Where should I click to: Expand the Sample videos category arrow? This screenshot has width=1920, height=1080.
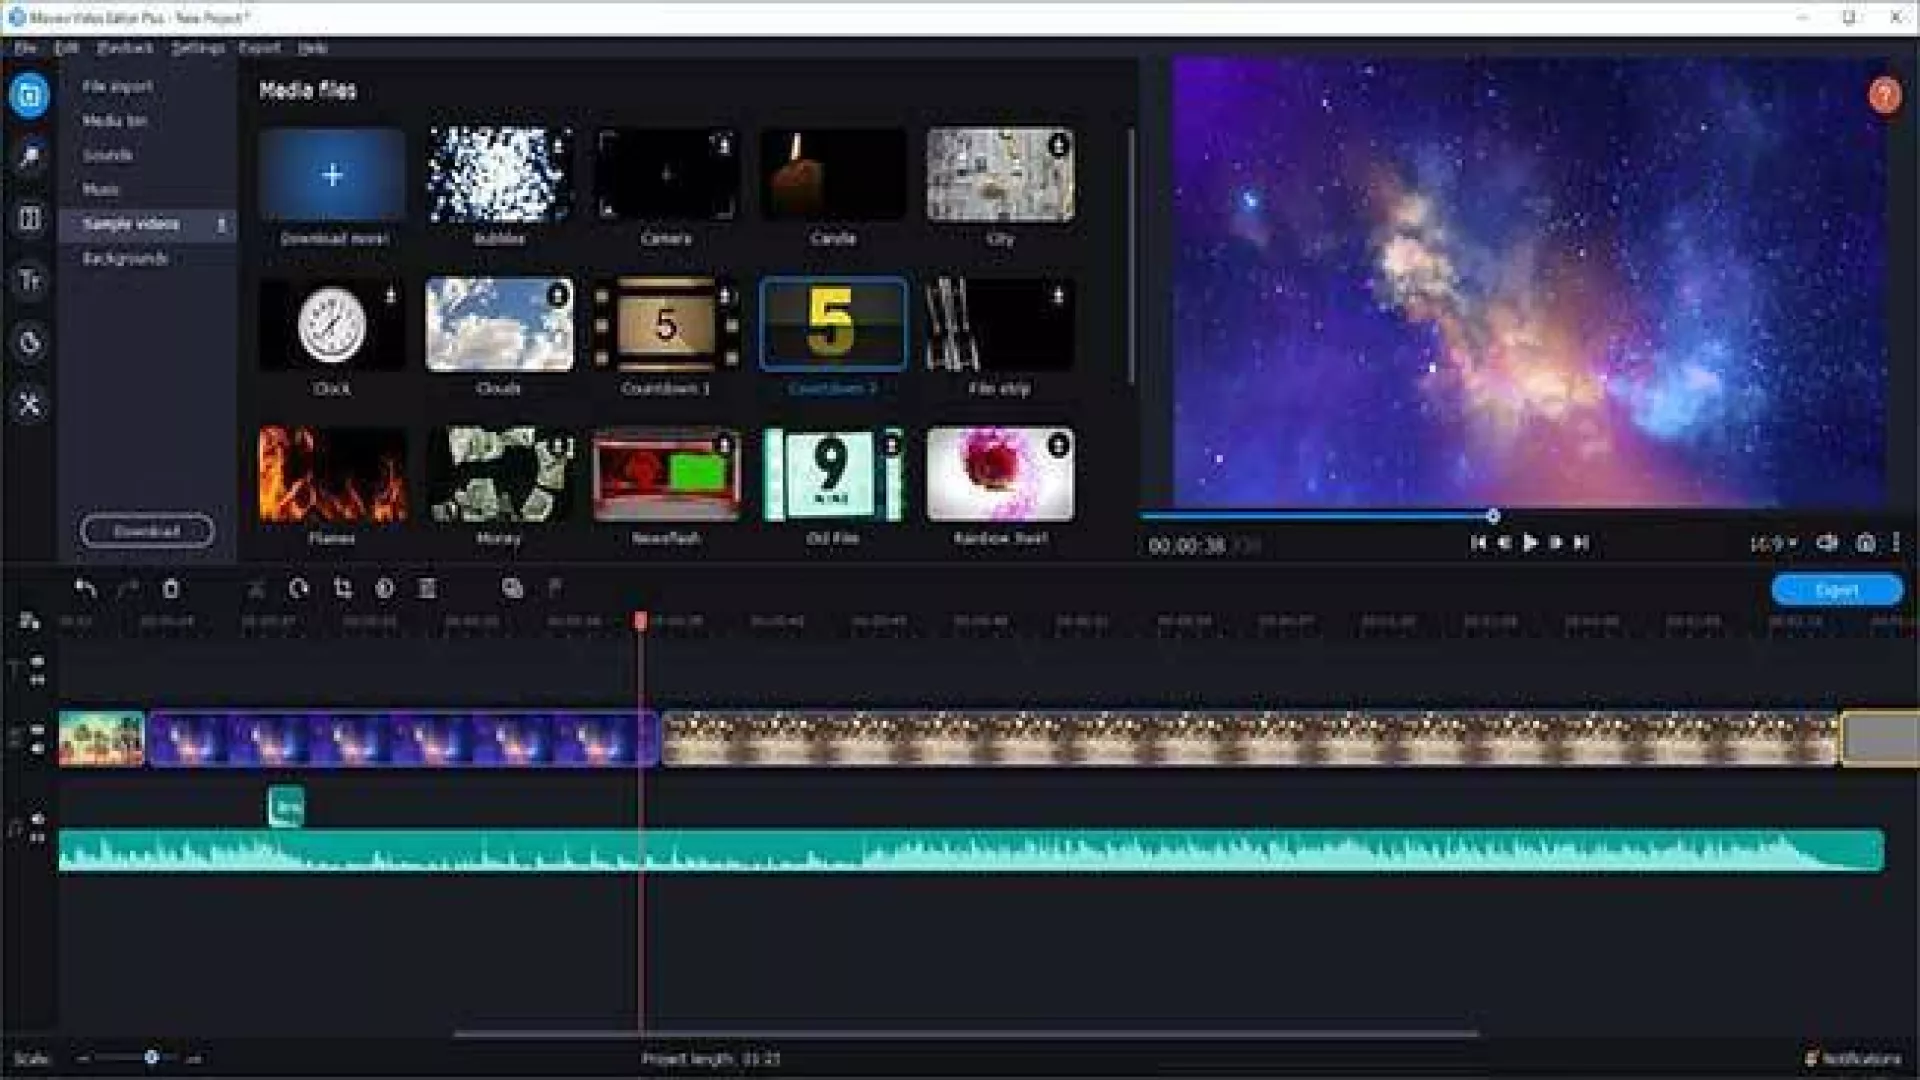tap(222, 224)
